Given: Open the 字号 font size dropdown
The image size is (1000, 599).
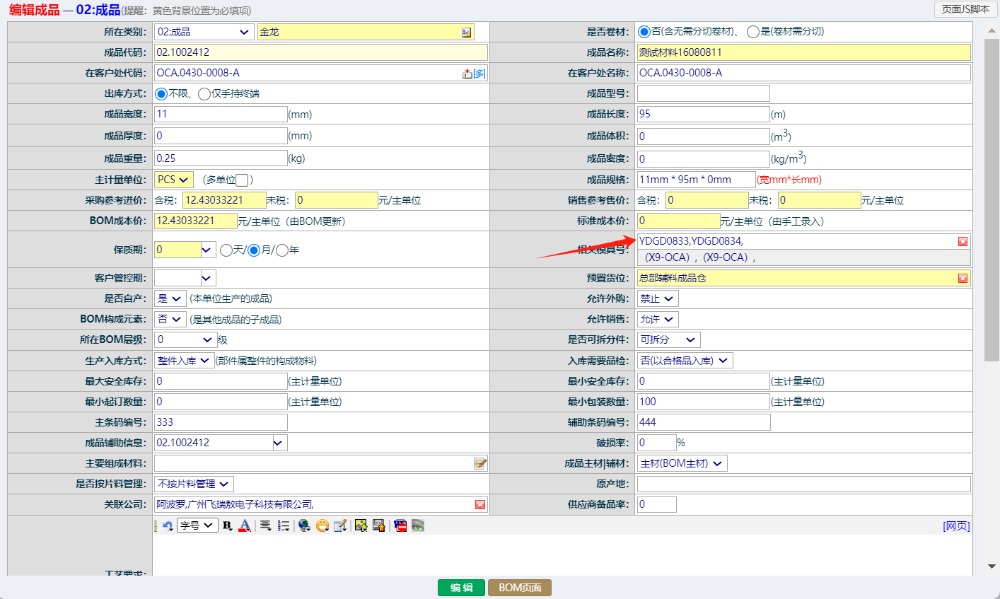Looking at the screenshot, I should click(x=197, y=525).
